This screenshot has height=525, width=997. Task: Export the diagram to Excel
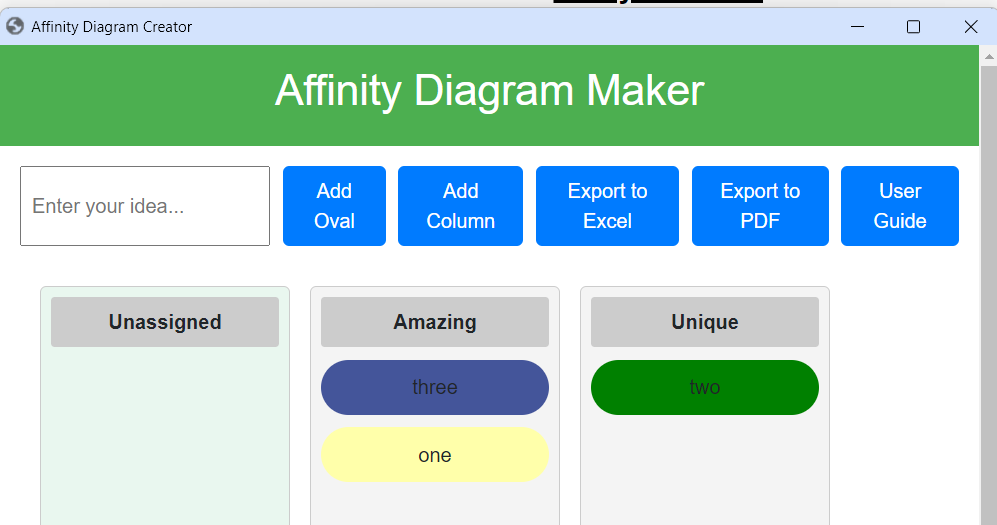tap(607, 206)
